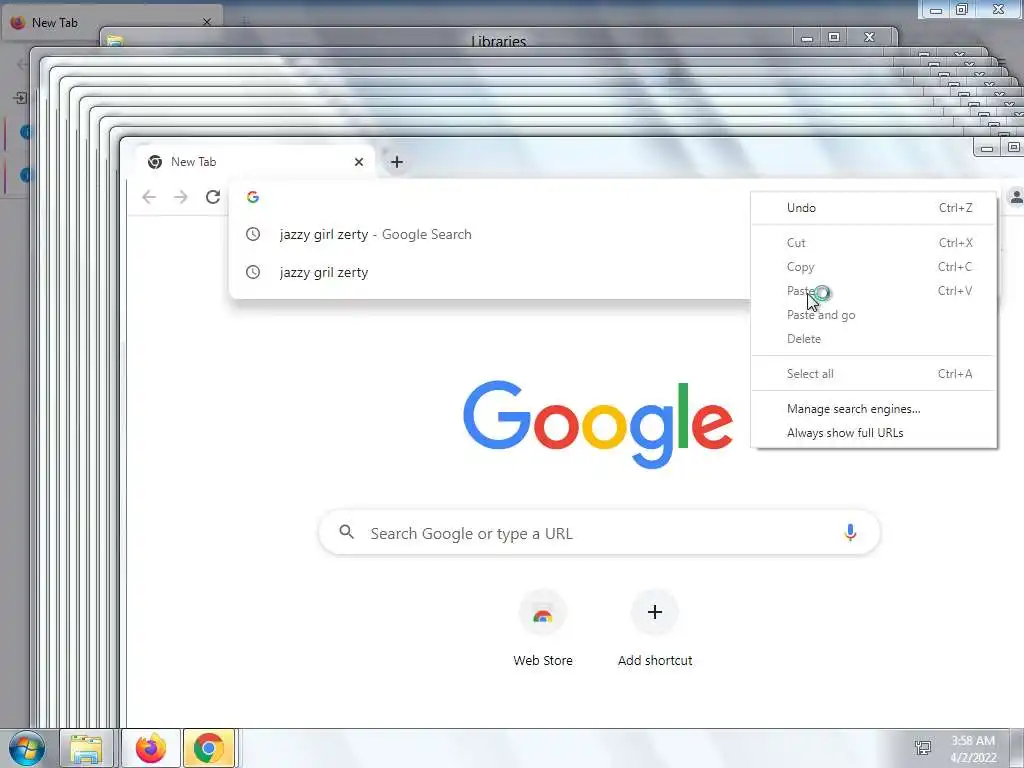The height and width of the screenshot is (768, 1024).
Task: Switch to Firefox from the taskbar
Action: tap(151, 748)
